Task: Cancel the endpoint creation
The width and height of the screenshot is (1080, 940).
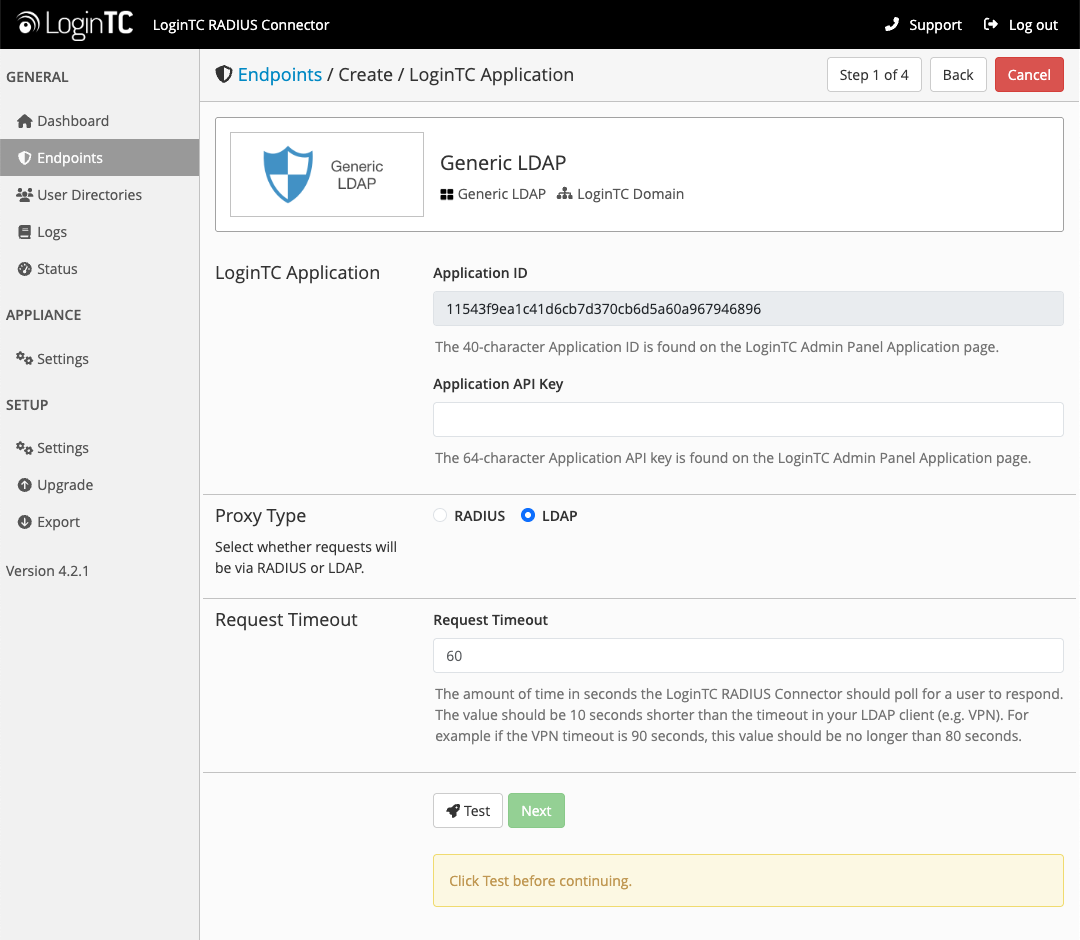Action: pos(1028,75)
